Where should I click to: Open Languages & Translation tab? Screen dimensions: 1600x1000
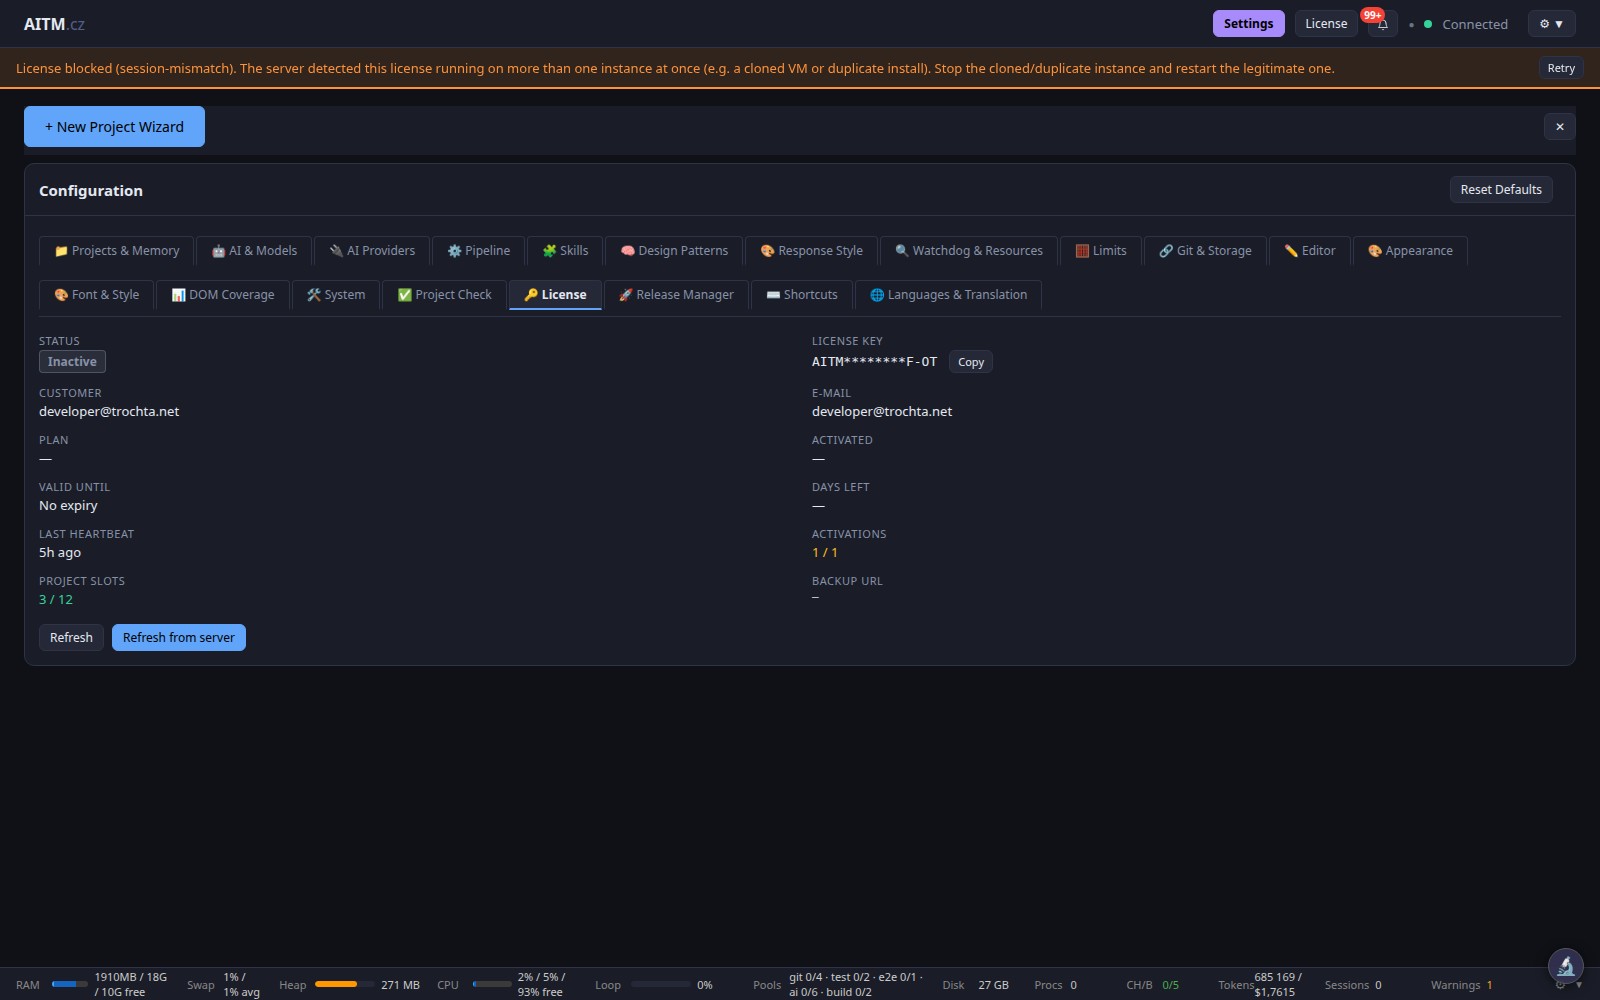(x=948, y=295)
